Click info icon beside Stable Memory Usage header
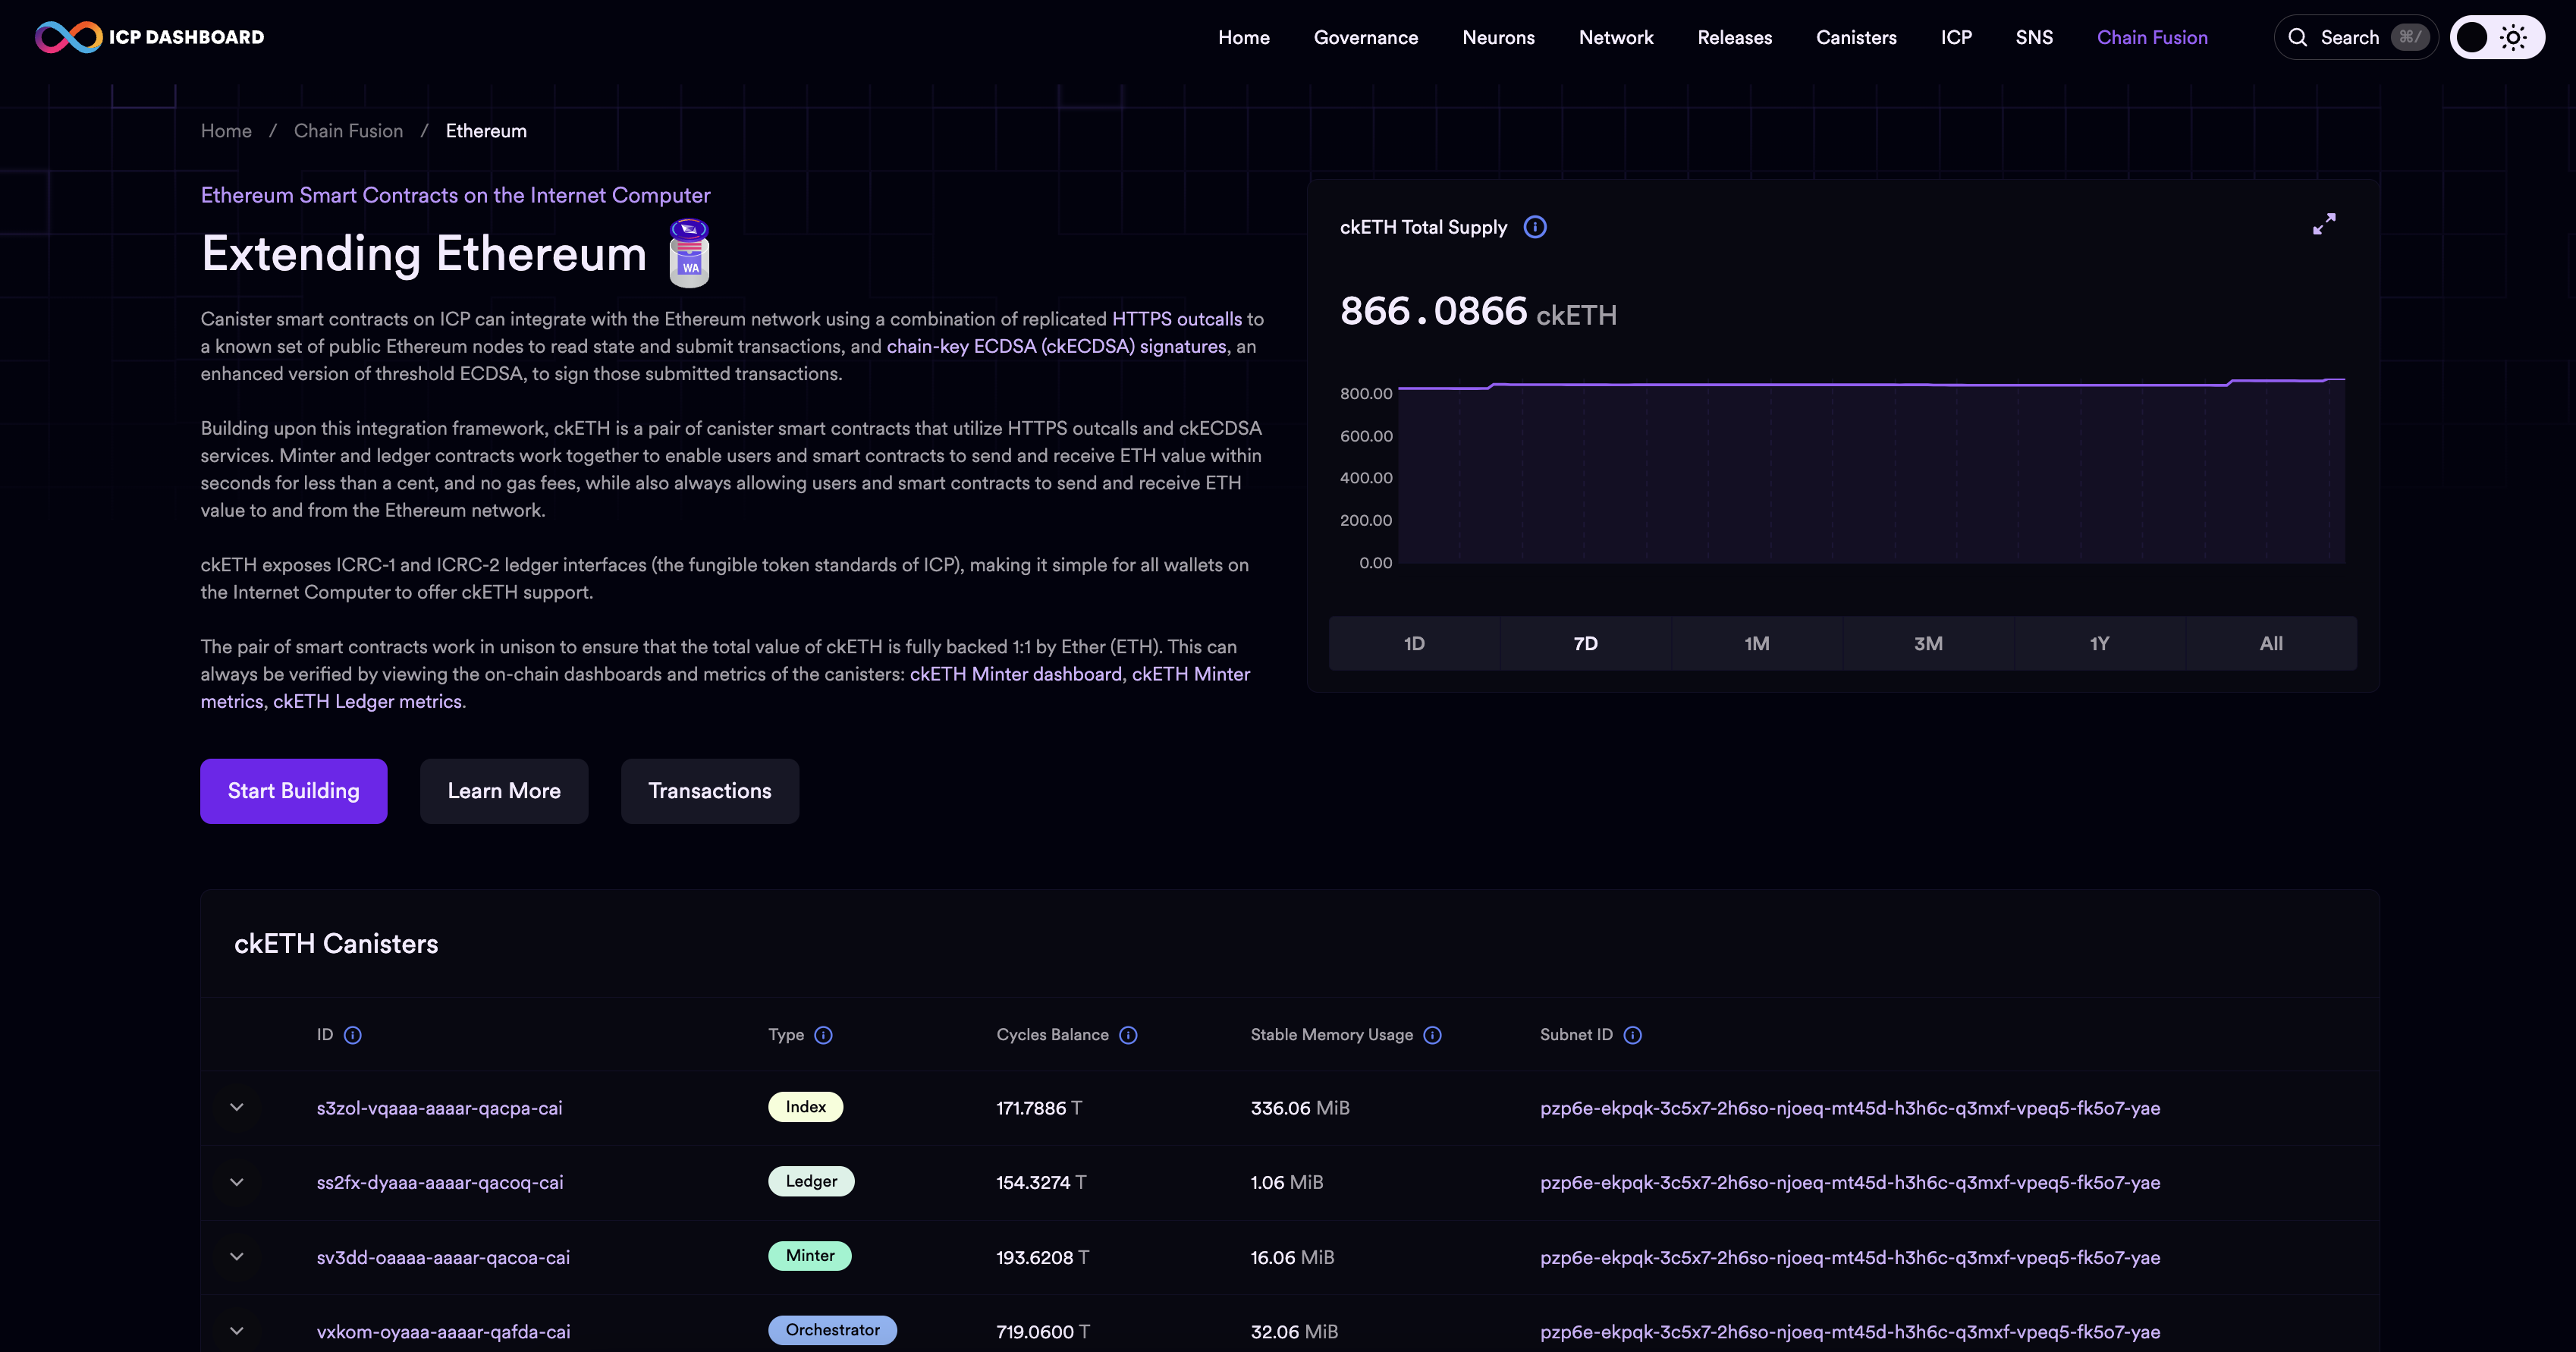This screenshot has width=2576, height=1352. click(1432, 1035)
